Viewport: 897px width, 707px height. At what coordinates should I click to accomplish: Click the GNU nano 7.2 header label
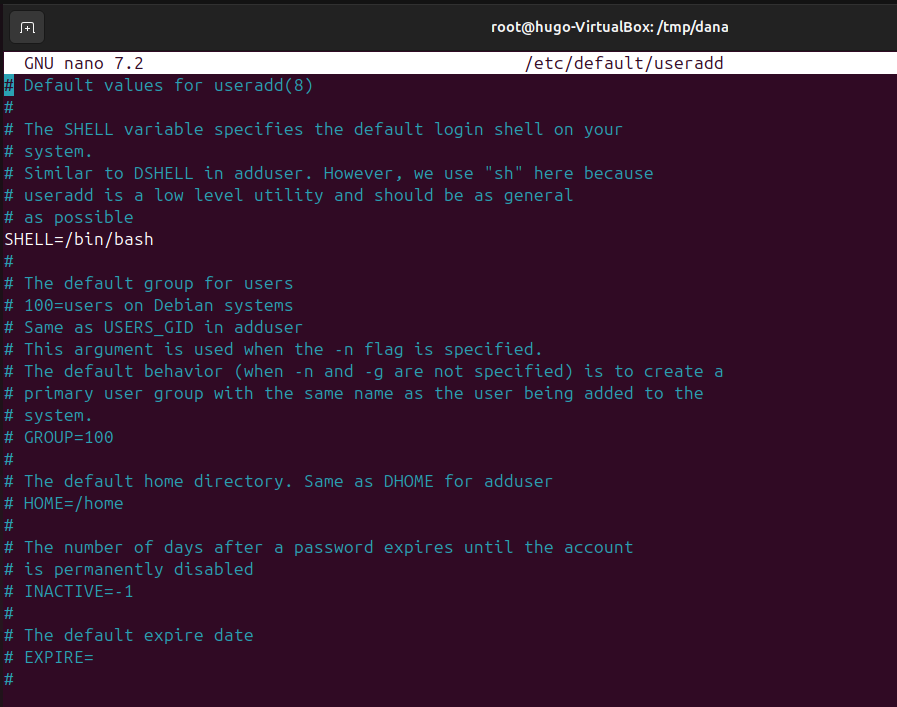[84, 63]
